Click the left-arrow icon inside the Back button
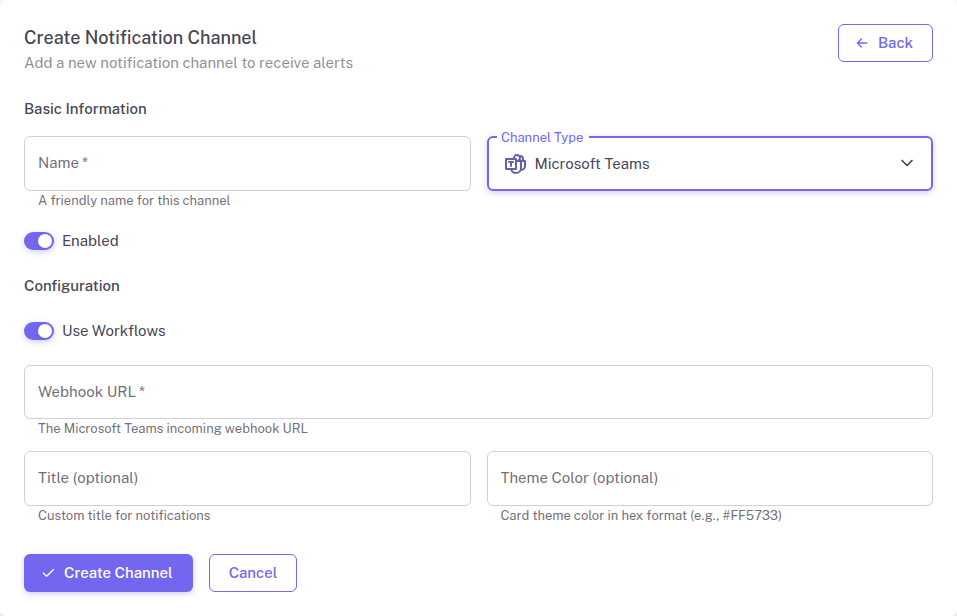Image resolution: width=957 pixels, height=616 pixels. click(860, 42)
